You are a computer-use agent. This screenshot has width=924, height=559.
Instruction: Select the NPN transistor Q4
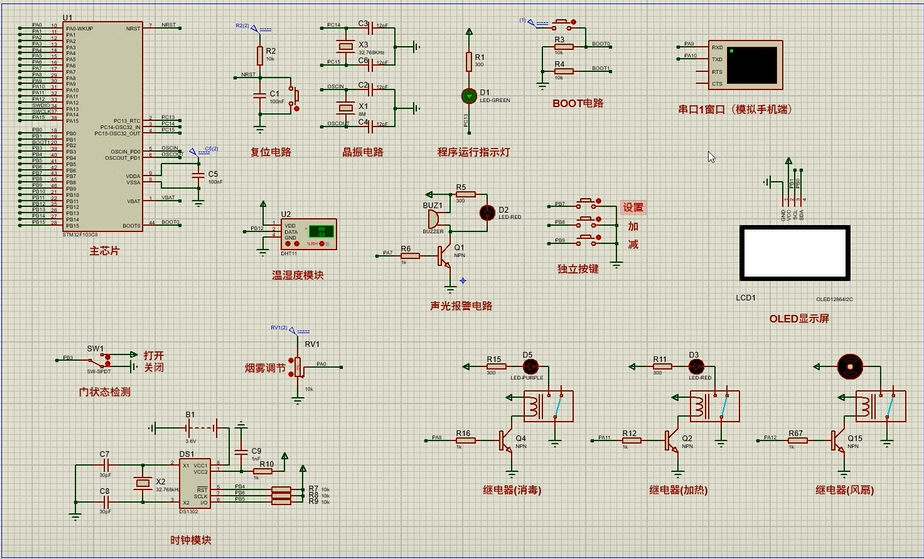click(x=507, y=438)
